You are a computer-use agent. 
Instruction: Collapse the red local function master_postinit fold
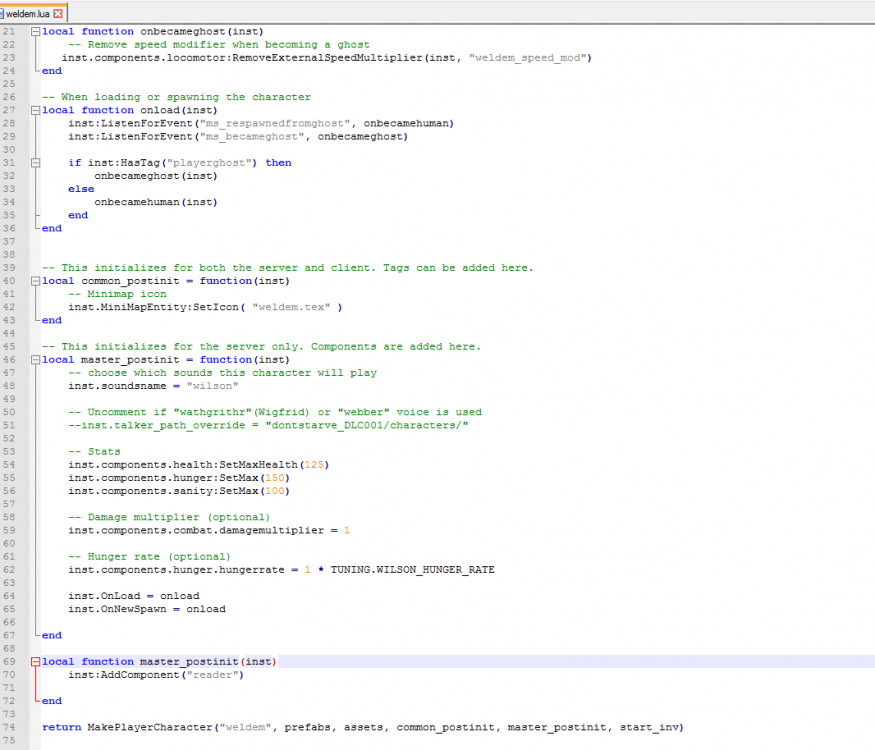[x=35, y=662]
